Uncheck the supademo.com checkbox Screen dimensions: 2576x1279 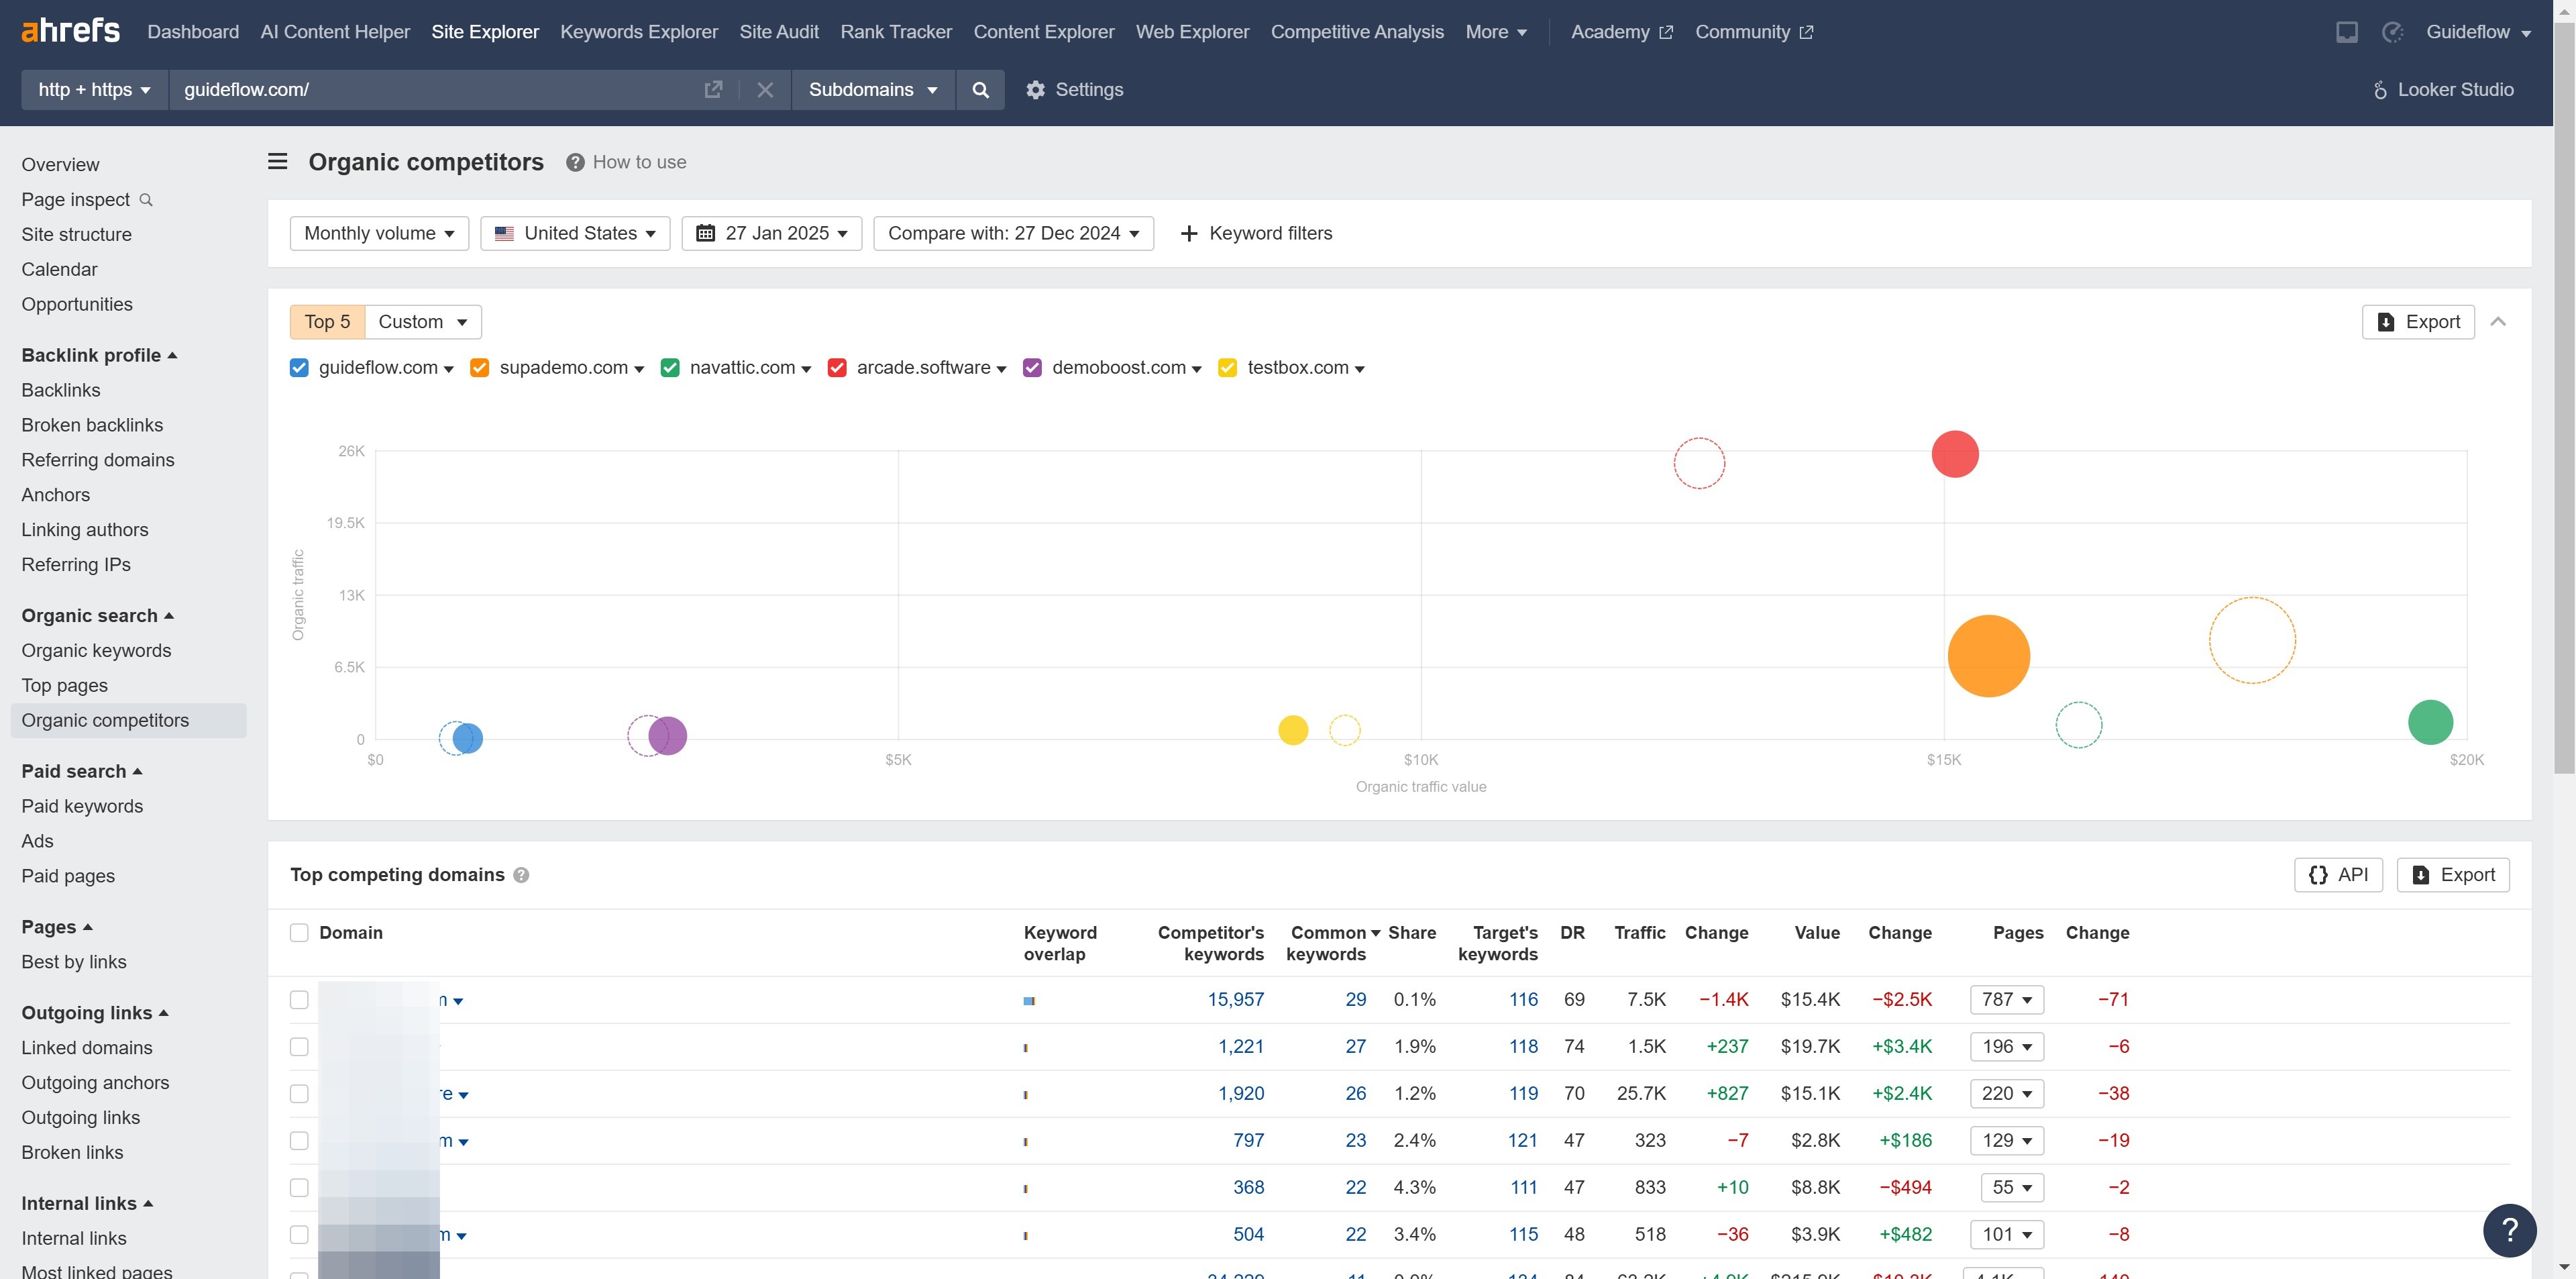coord(480,368)
